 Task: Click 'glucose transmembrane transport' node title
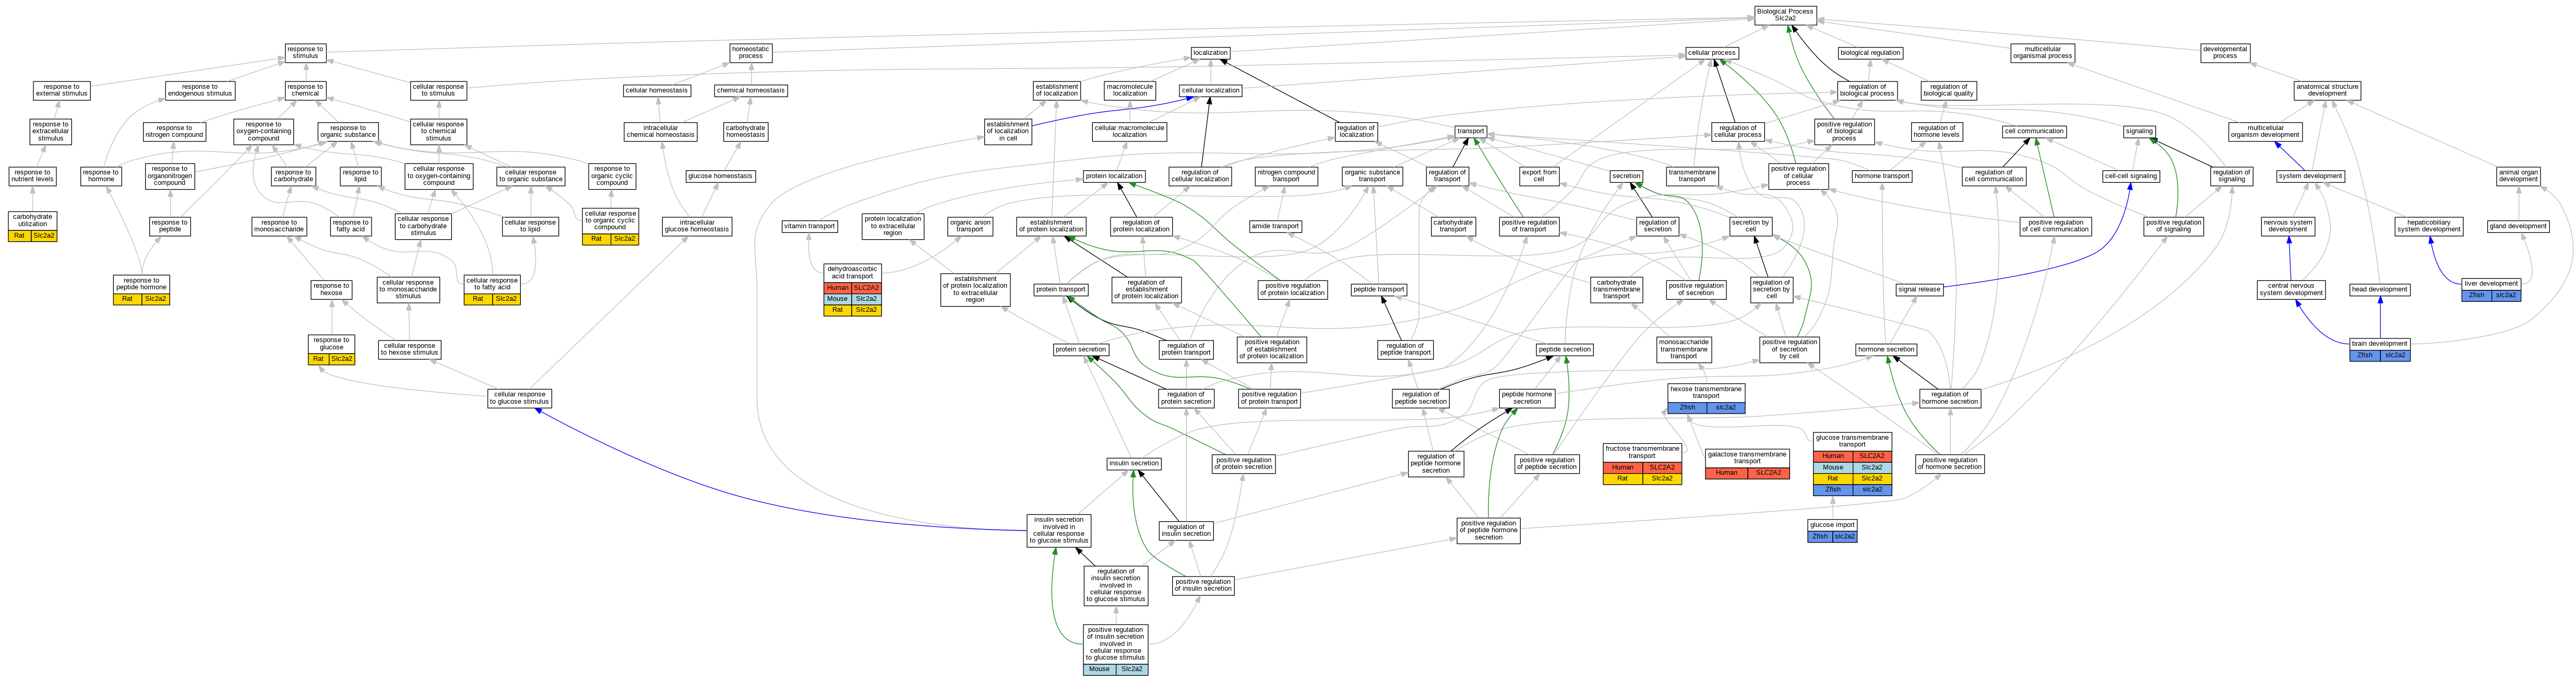1852,441
